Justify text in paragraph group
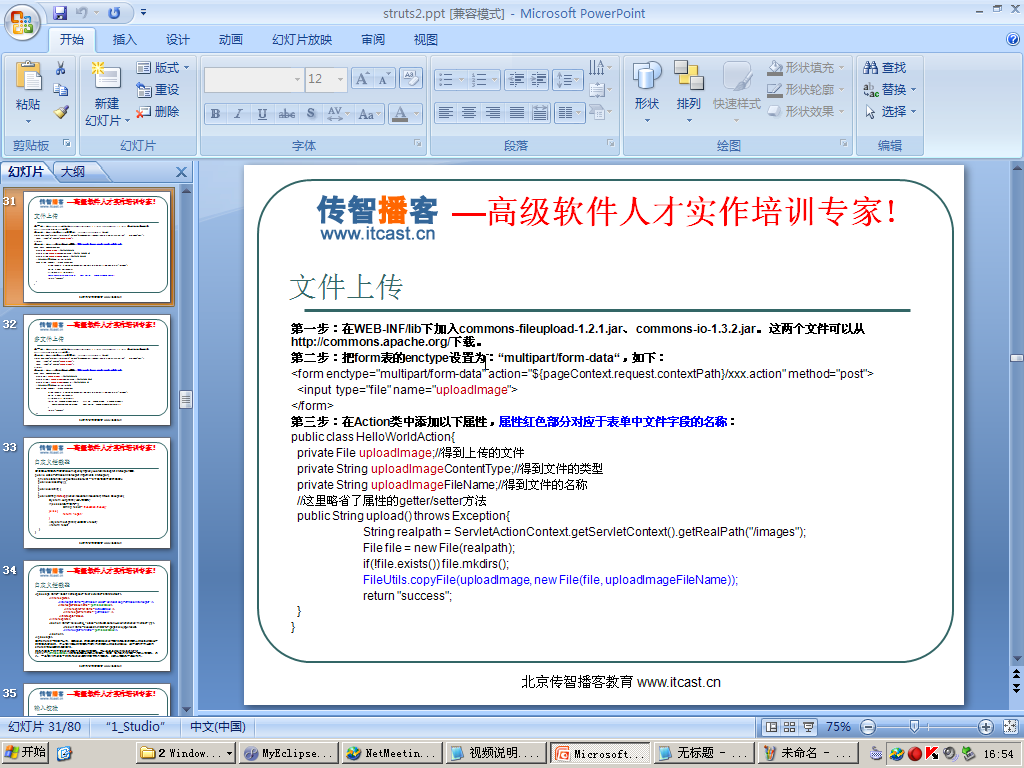Image resolution: width=1024 pixels, height=768 pixels. (517, 113)
